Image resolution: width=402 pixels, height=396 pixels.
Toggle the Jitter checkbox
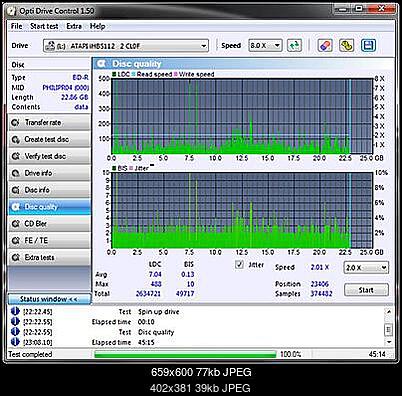239,265
